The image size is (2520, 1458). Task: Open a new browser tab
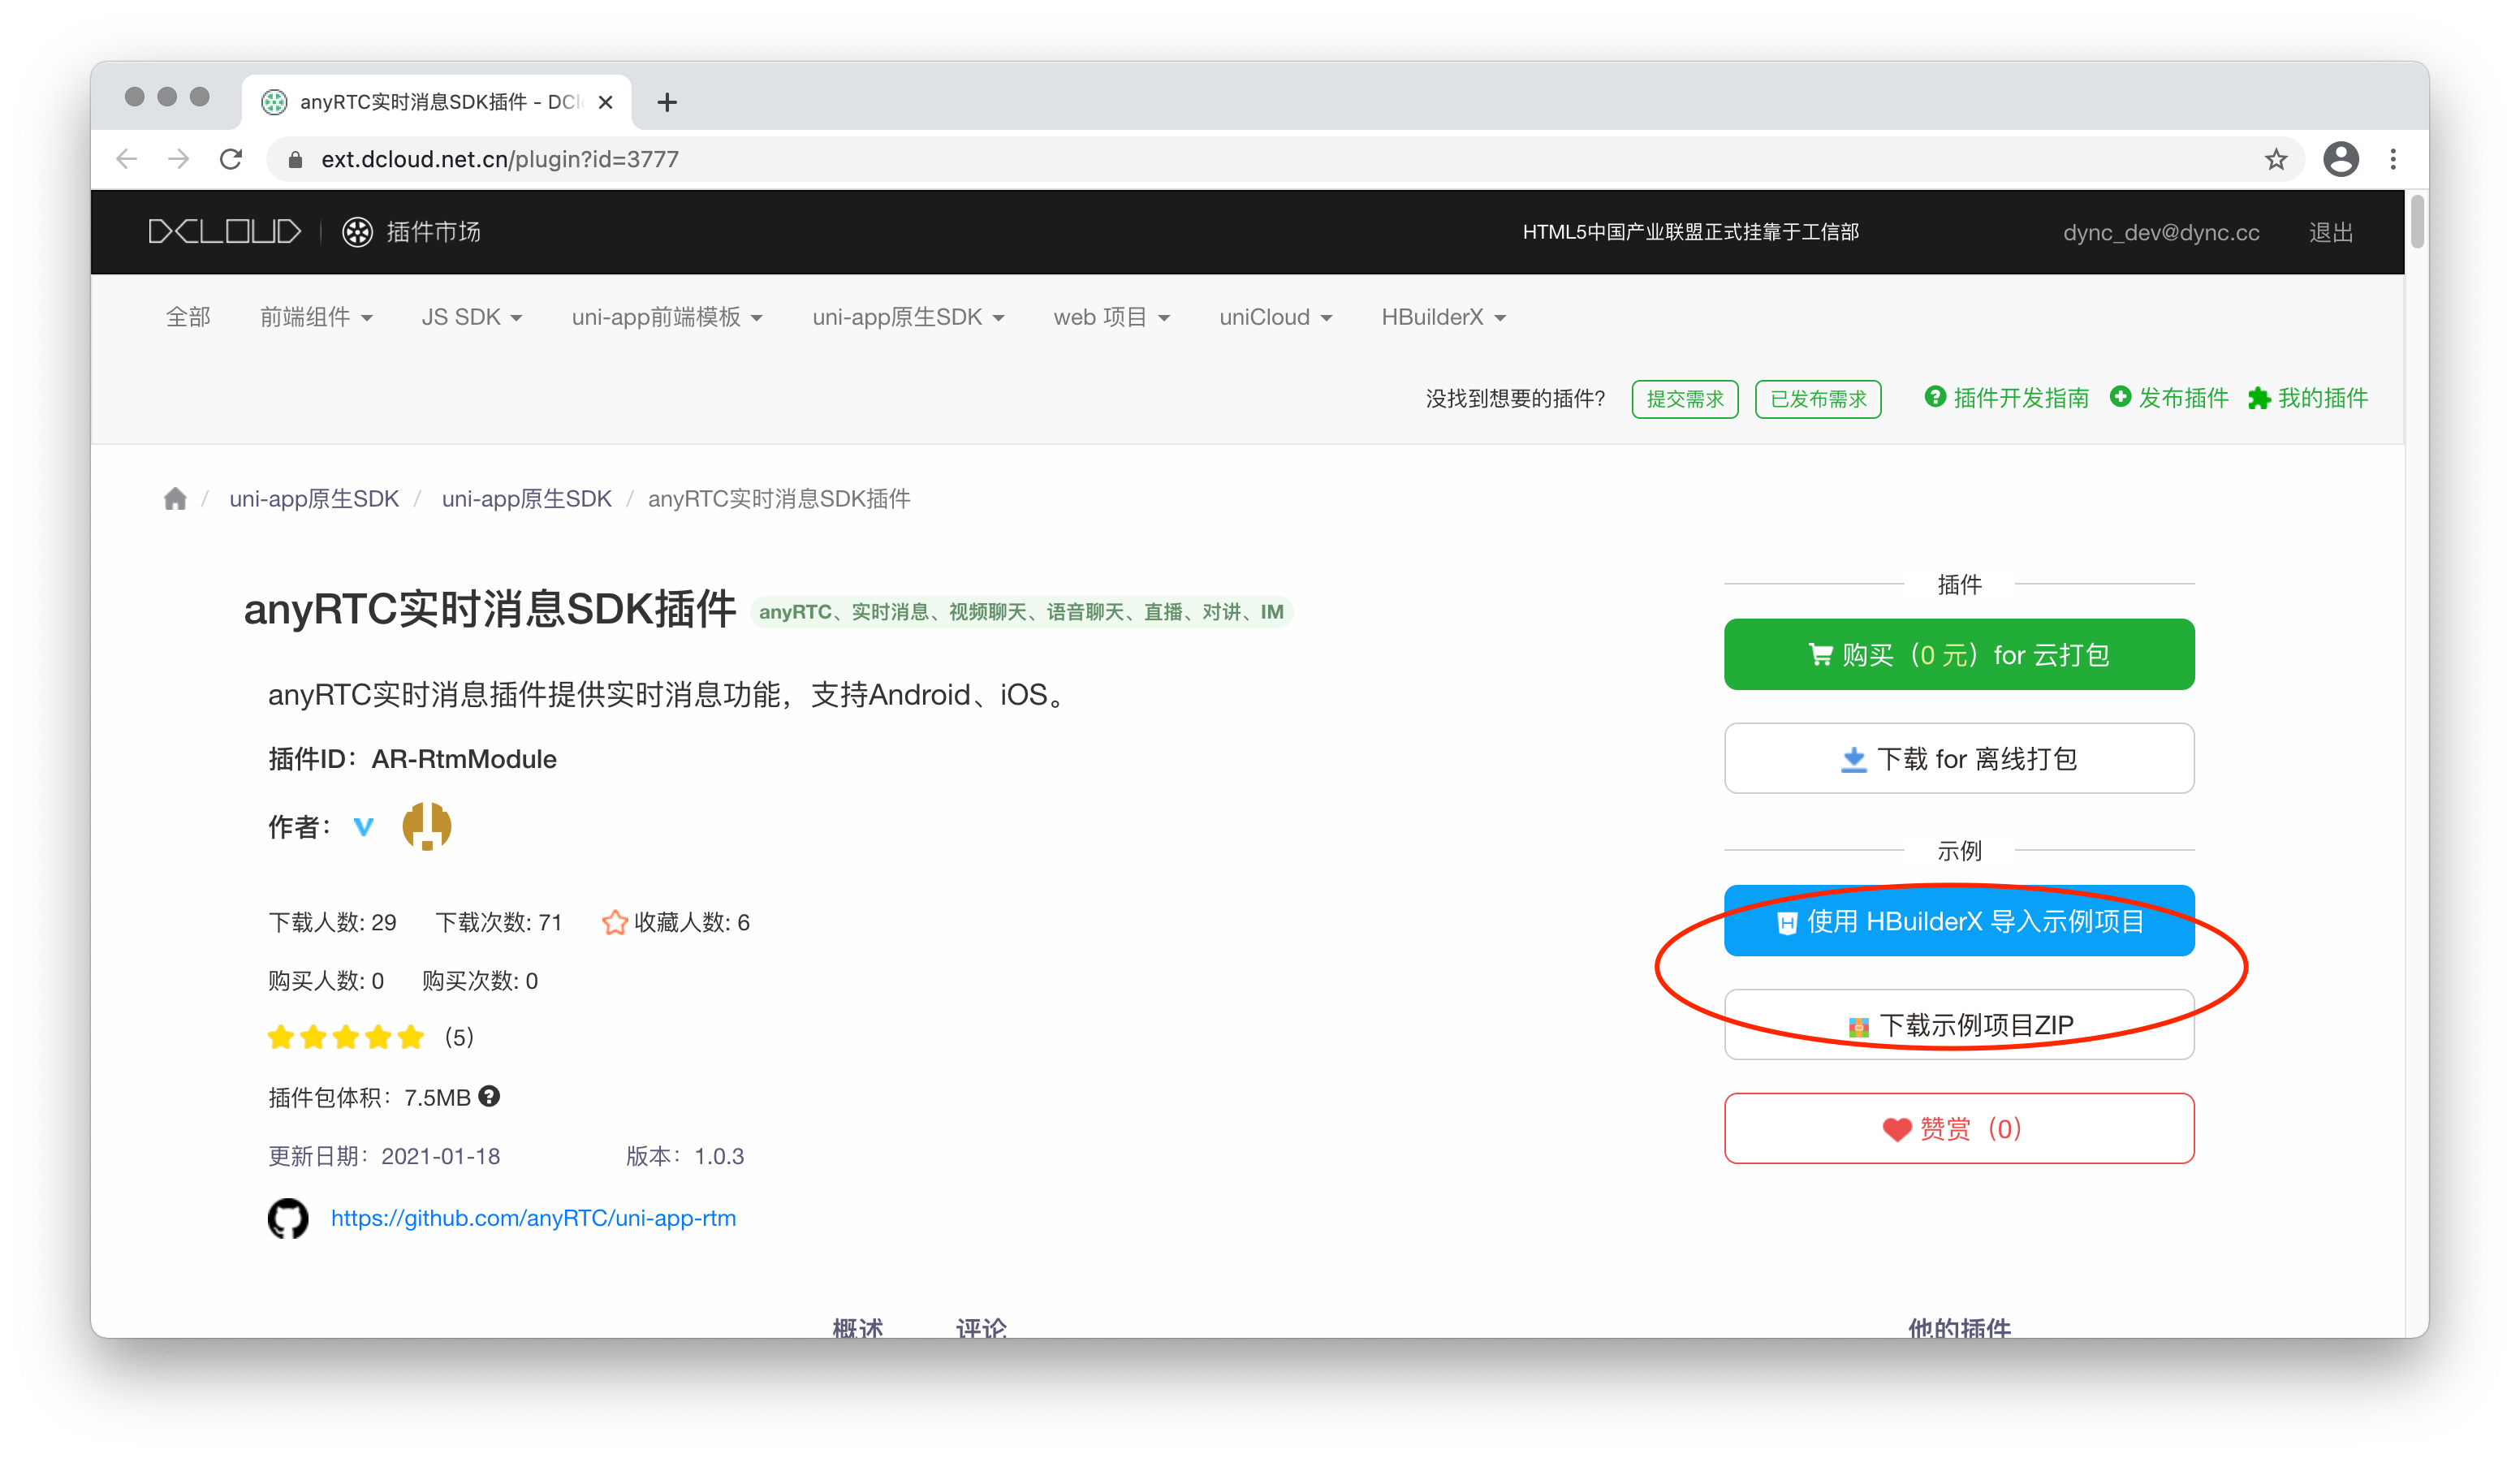tap(667, 102)
